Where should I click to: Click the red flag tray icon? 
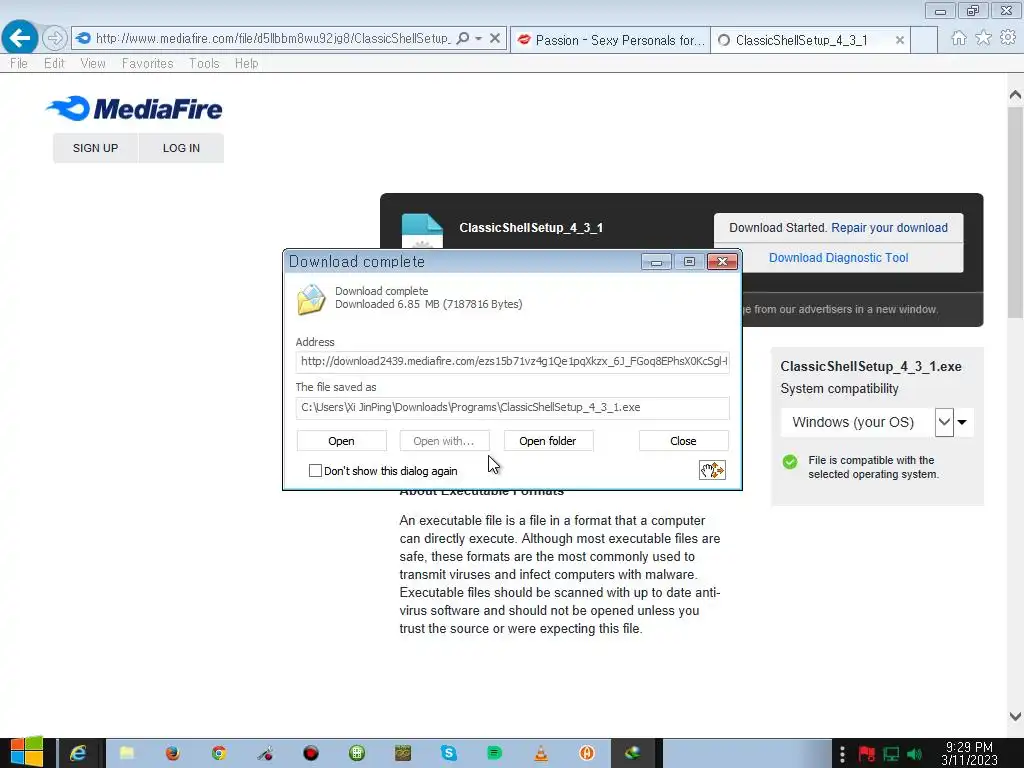867,755
